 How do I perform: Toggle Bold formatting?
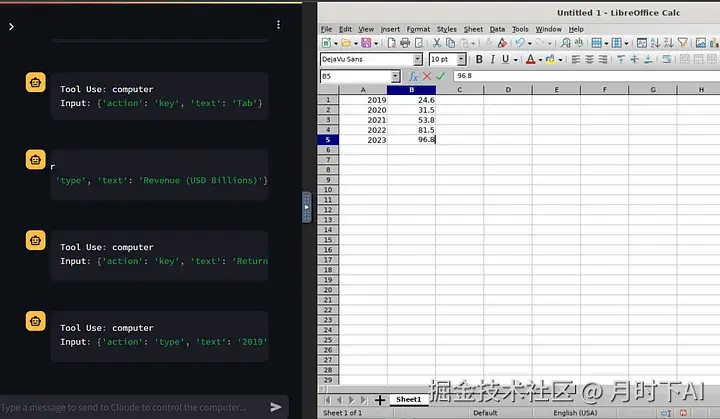(x=479, y=59)
